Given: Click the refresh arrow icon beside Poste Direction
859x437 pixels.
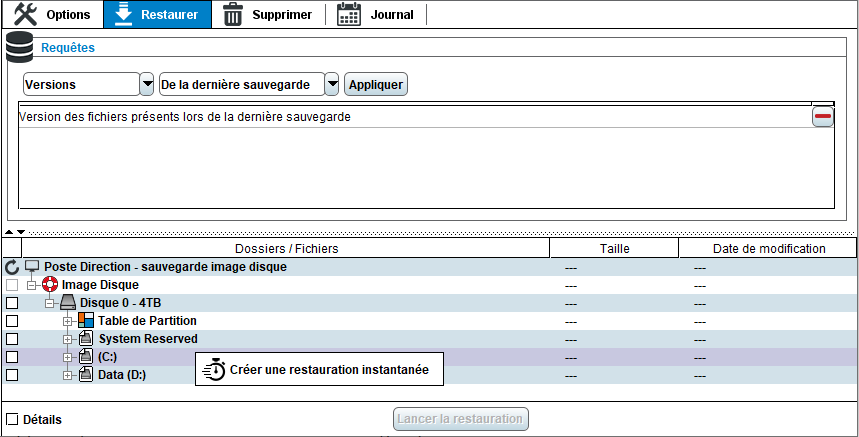Looking at the screenshot, I should click(x=12, y=267).
